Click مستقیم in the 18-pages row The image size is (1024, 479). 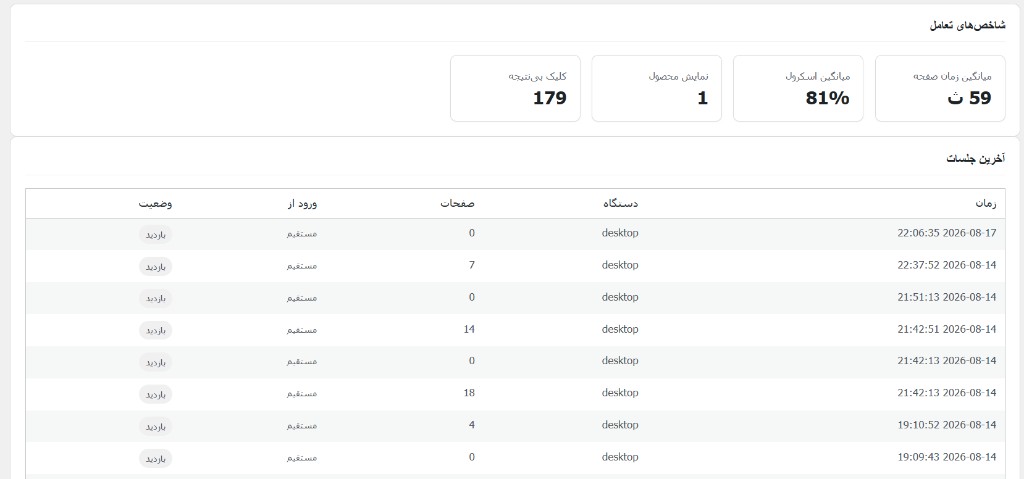[302, 394]
